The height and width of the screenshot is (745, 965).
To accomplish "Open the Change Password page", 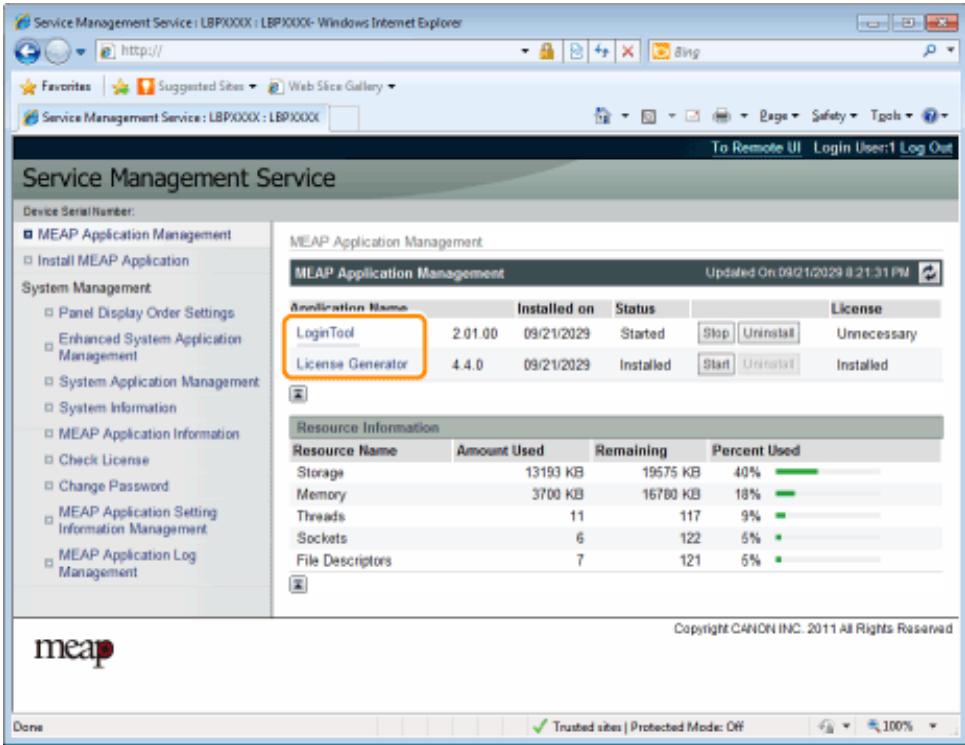I will pos(113,486).
